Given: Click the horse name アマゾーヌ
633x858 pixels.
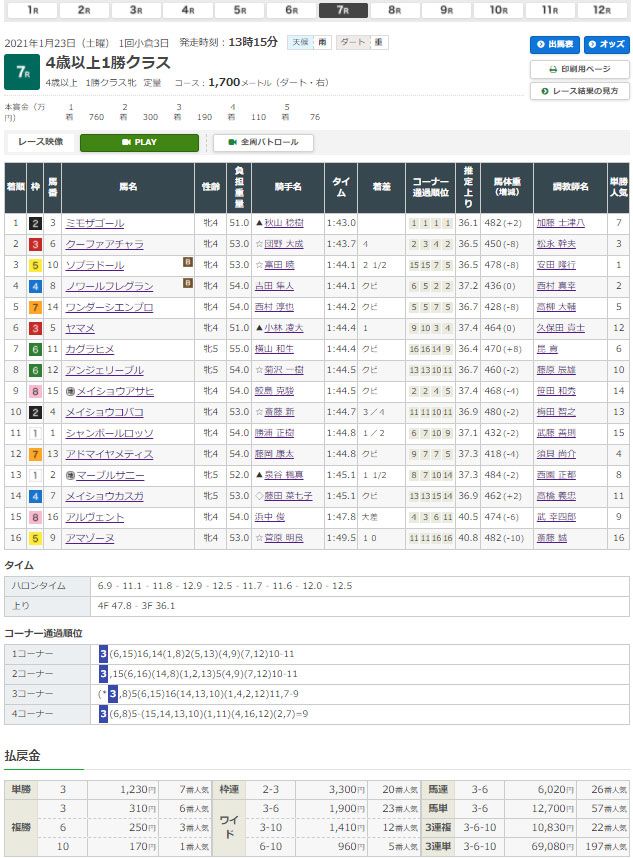Looking at the screenshot, I should coord(90,538).
